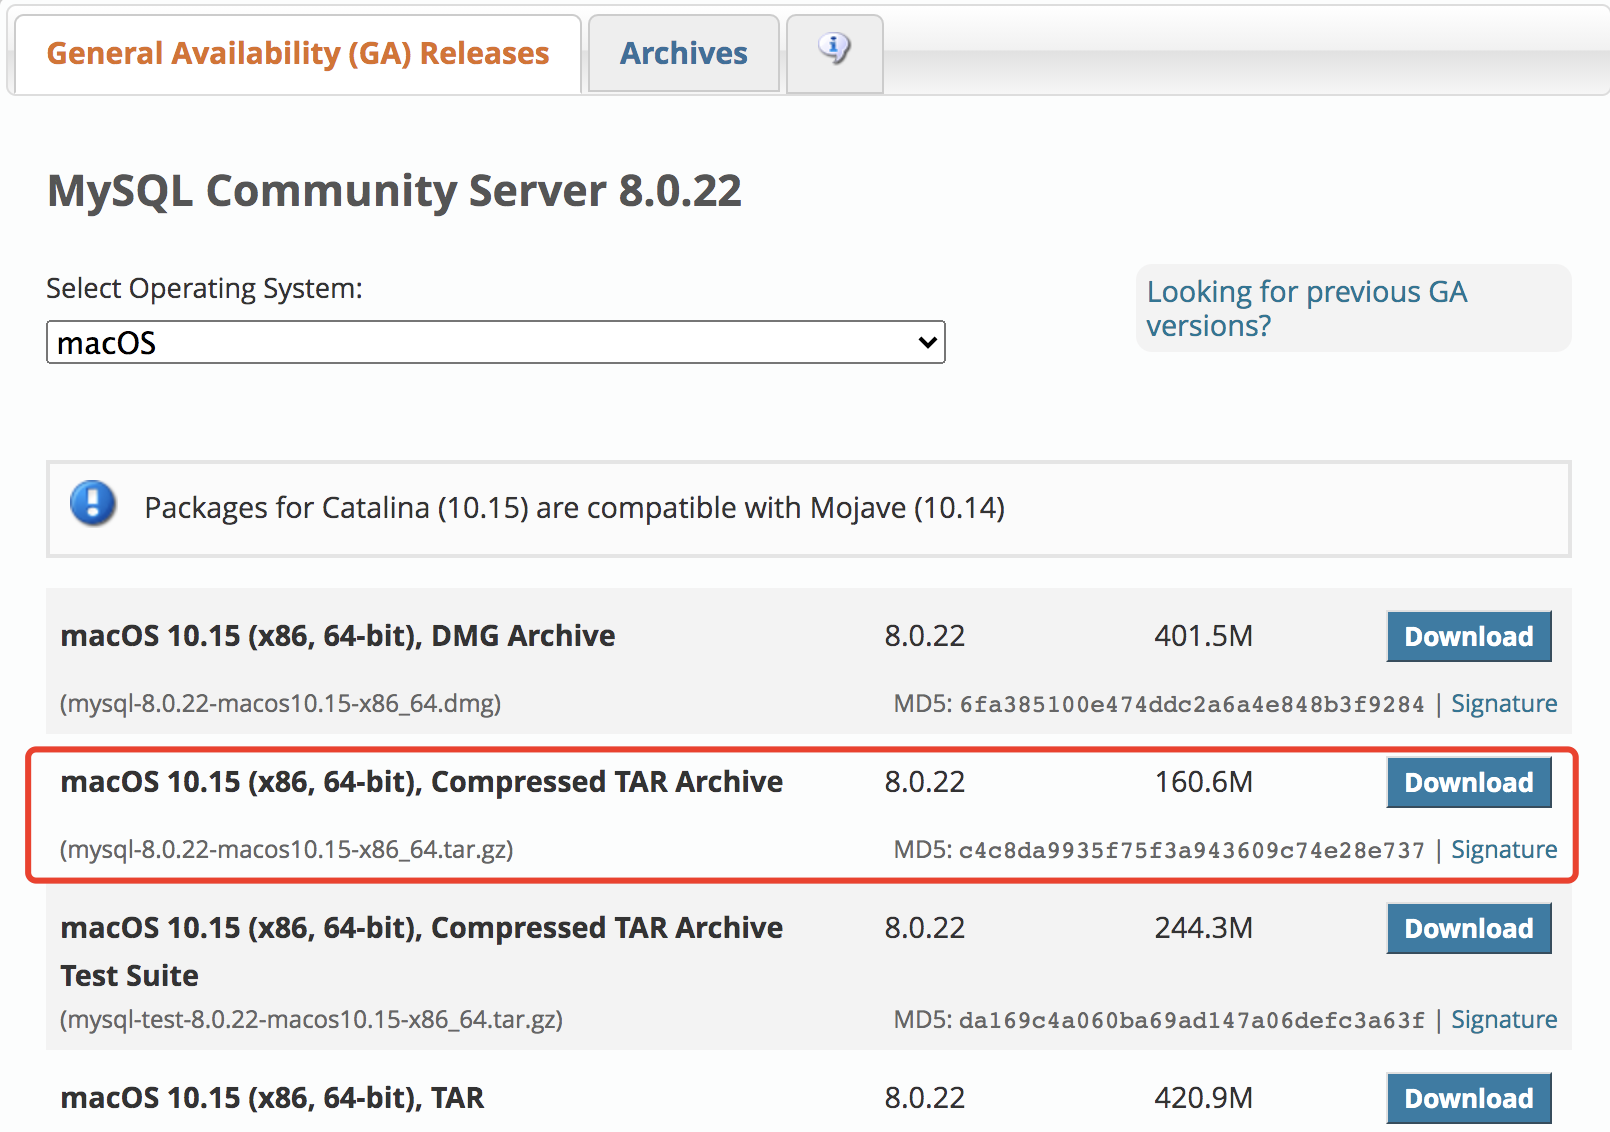
Task: Download the 401.5M DMG Archive
Action: click(x=1469, y=636)
